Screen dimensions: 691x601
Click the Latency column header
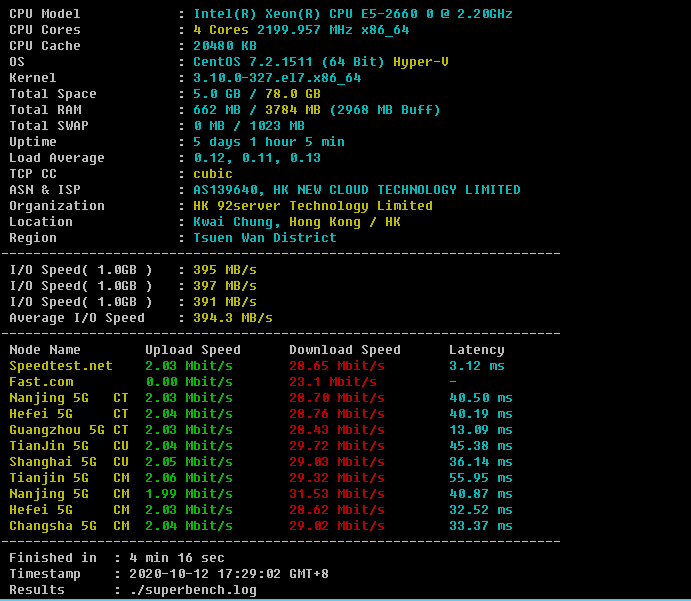477,350
